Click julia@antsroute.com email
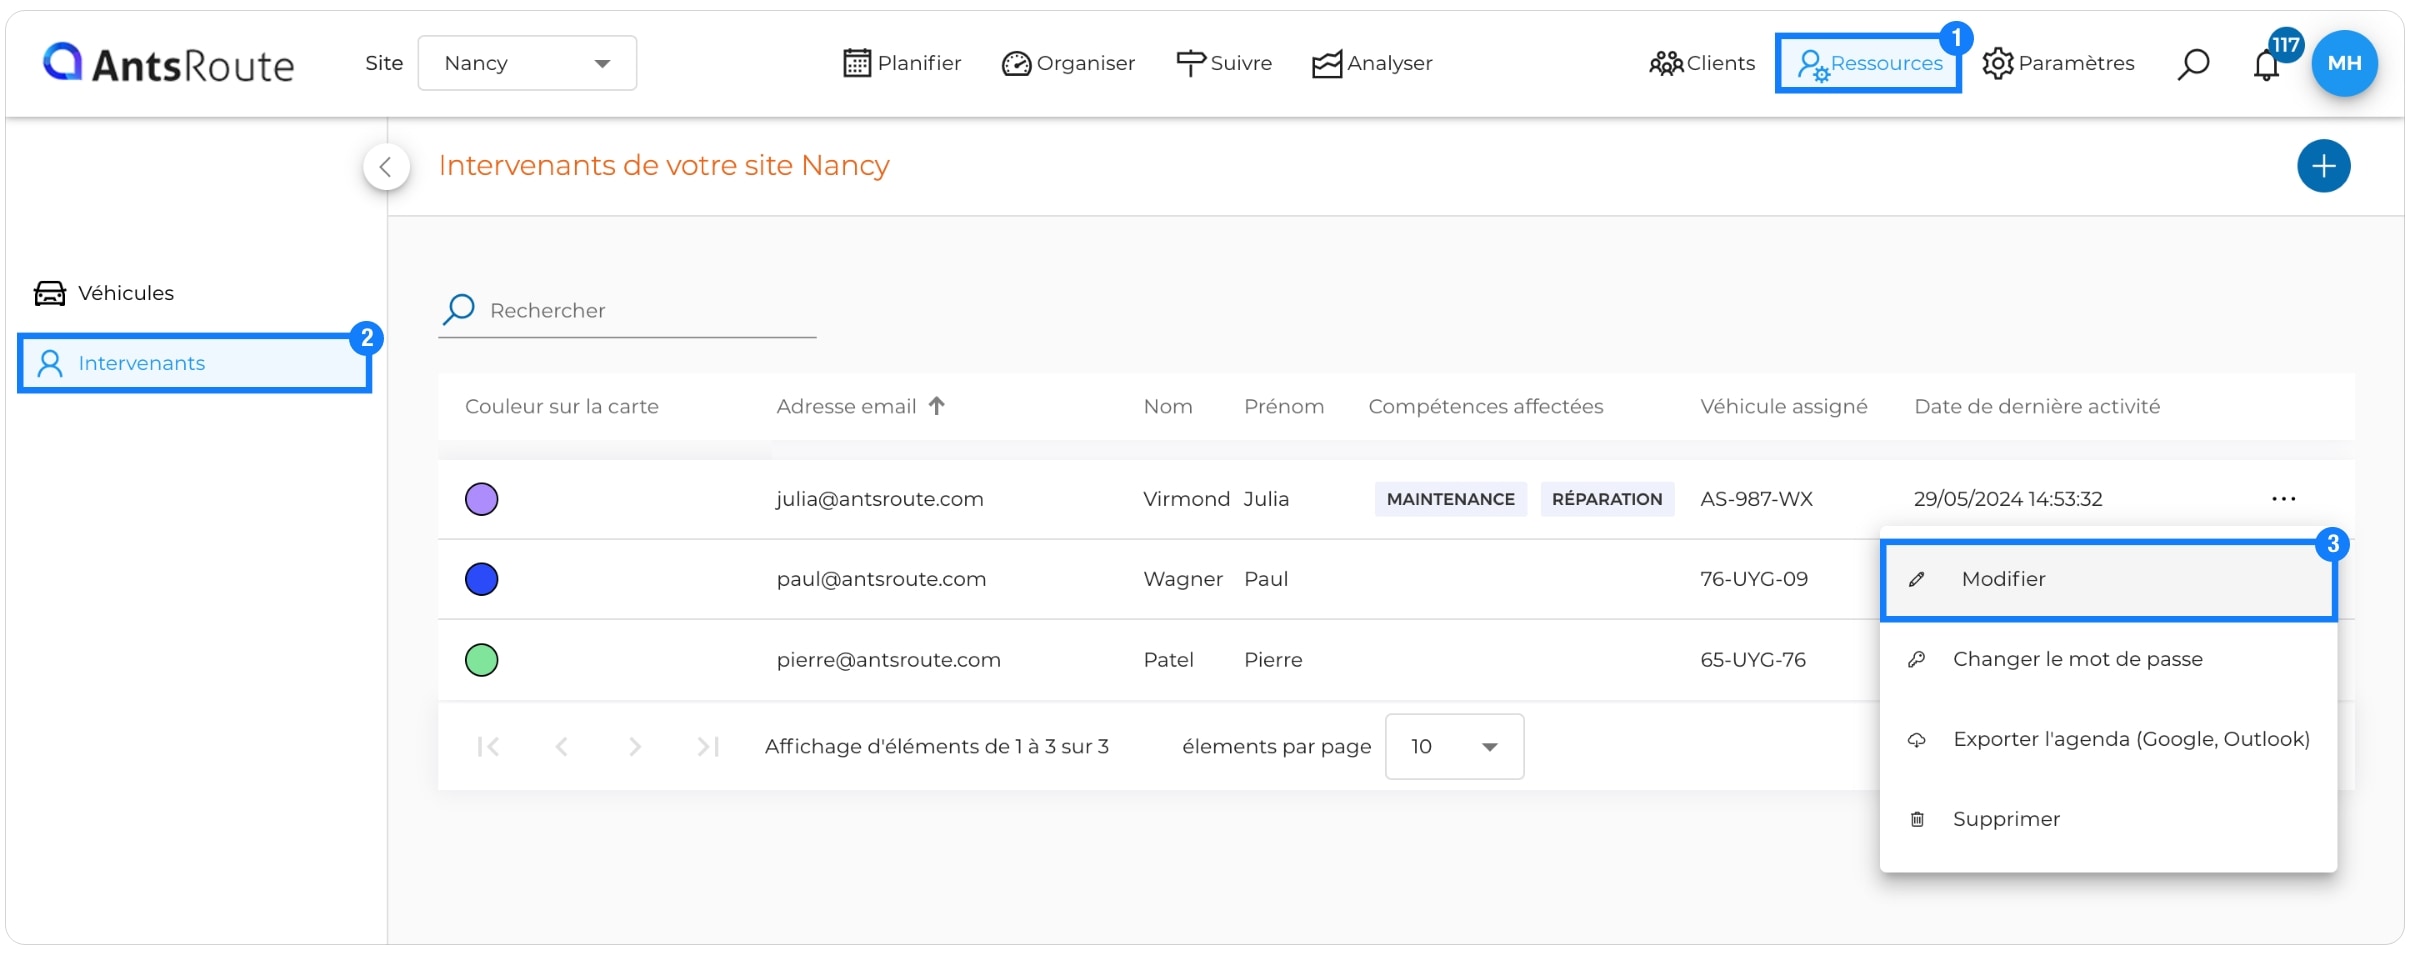The image size is (2410, 959). [880, 499]
